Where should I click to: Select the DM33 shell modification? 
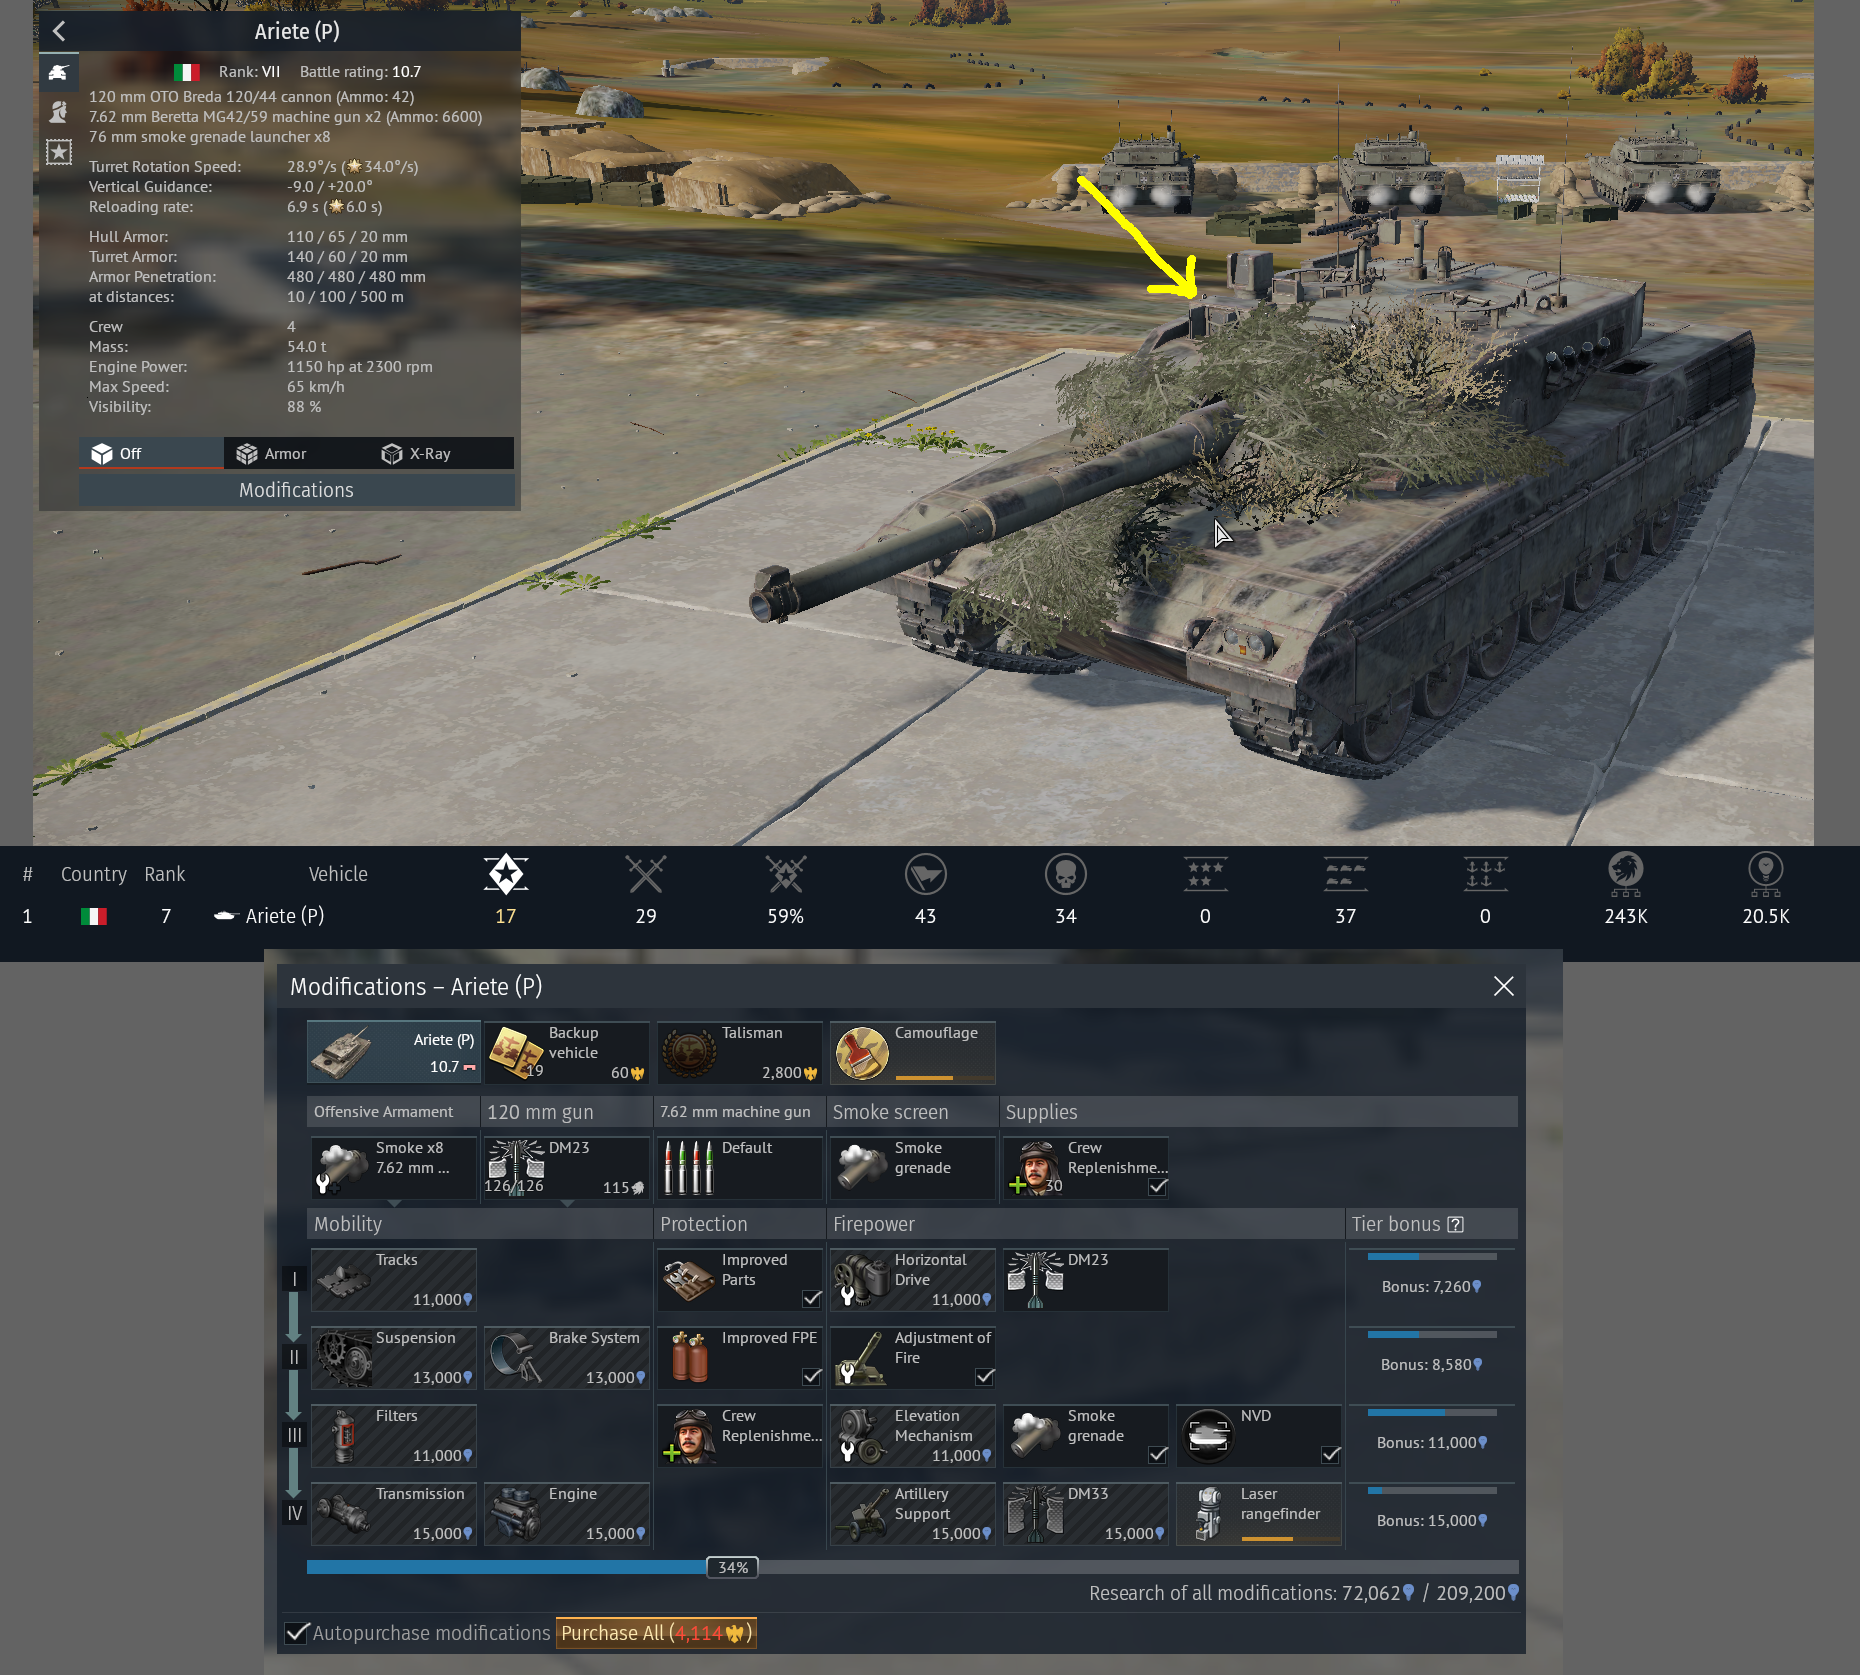1086,1514
